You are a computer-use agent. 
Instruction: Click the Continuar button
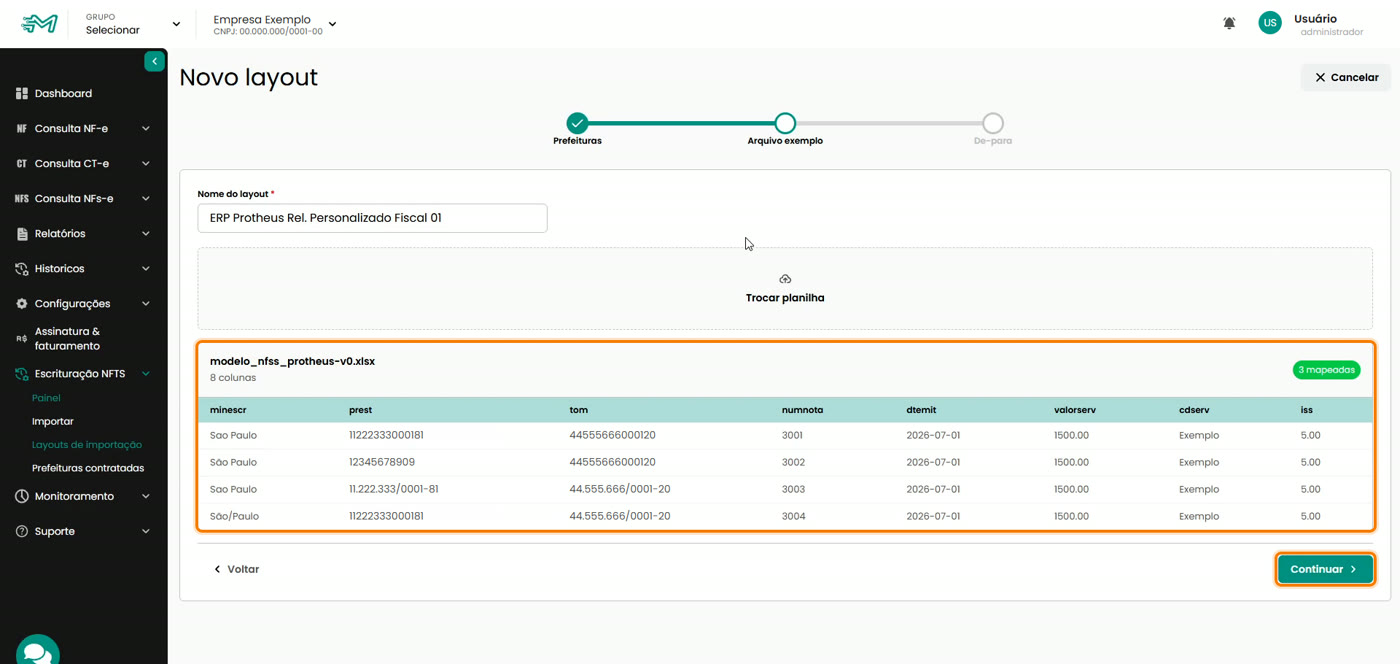pyautogui.click(x=1325, y=569)
